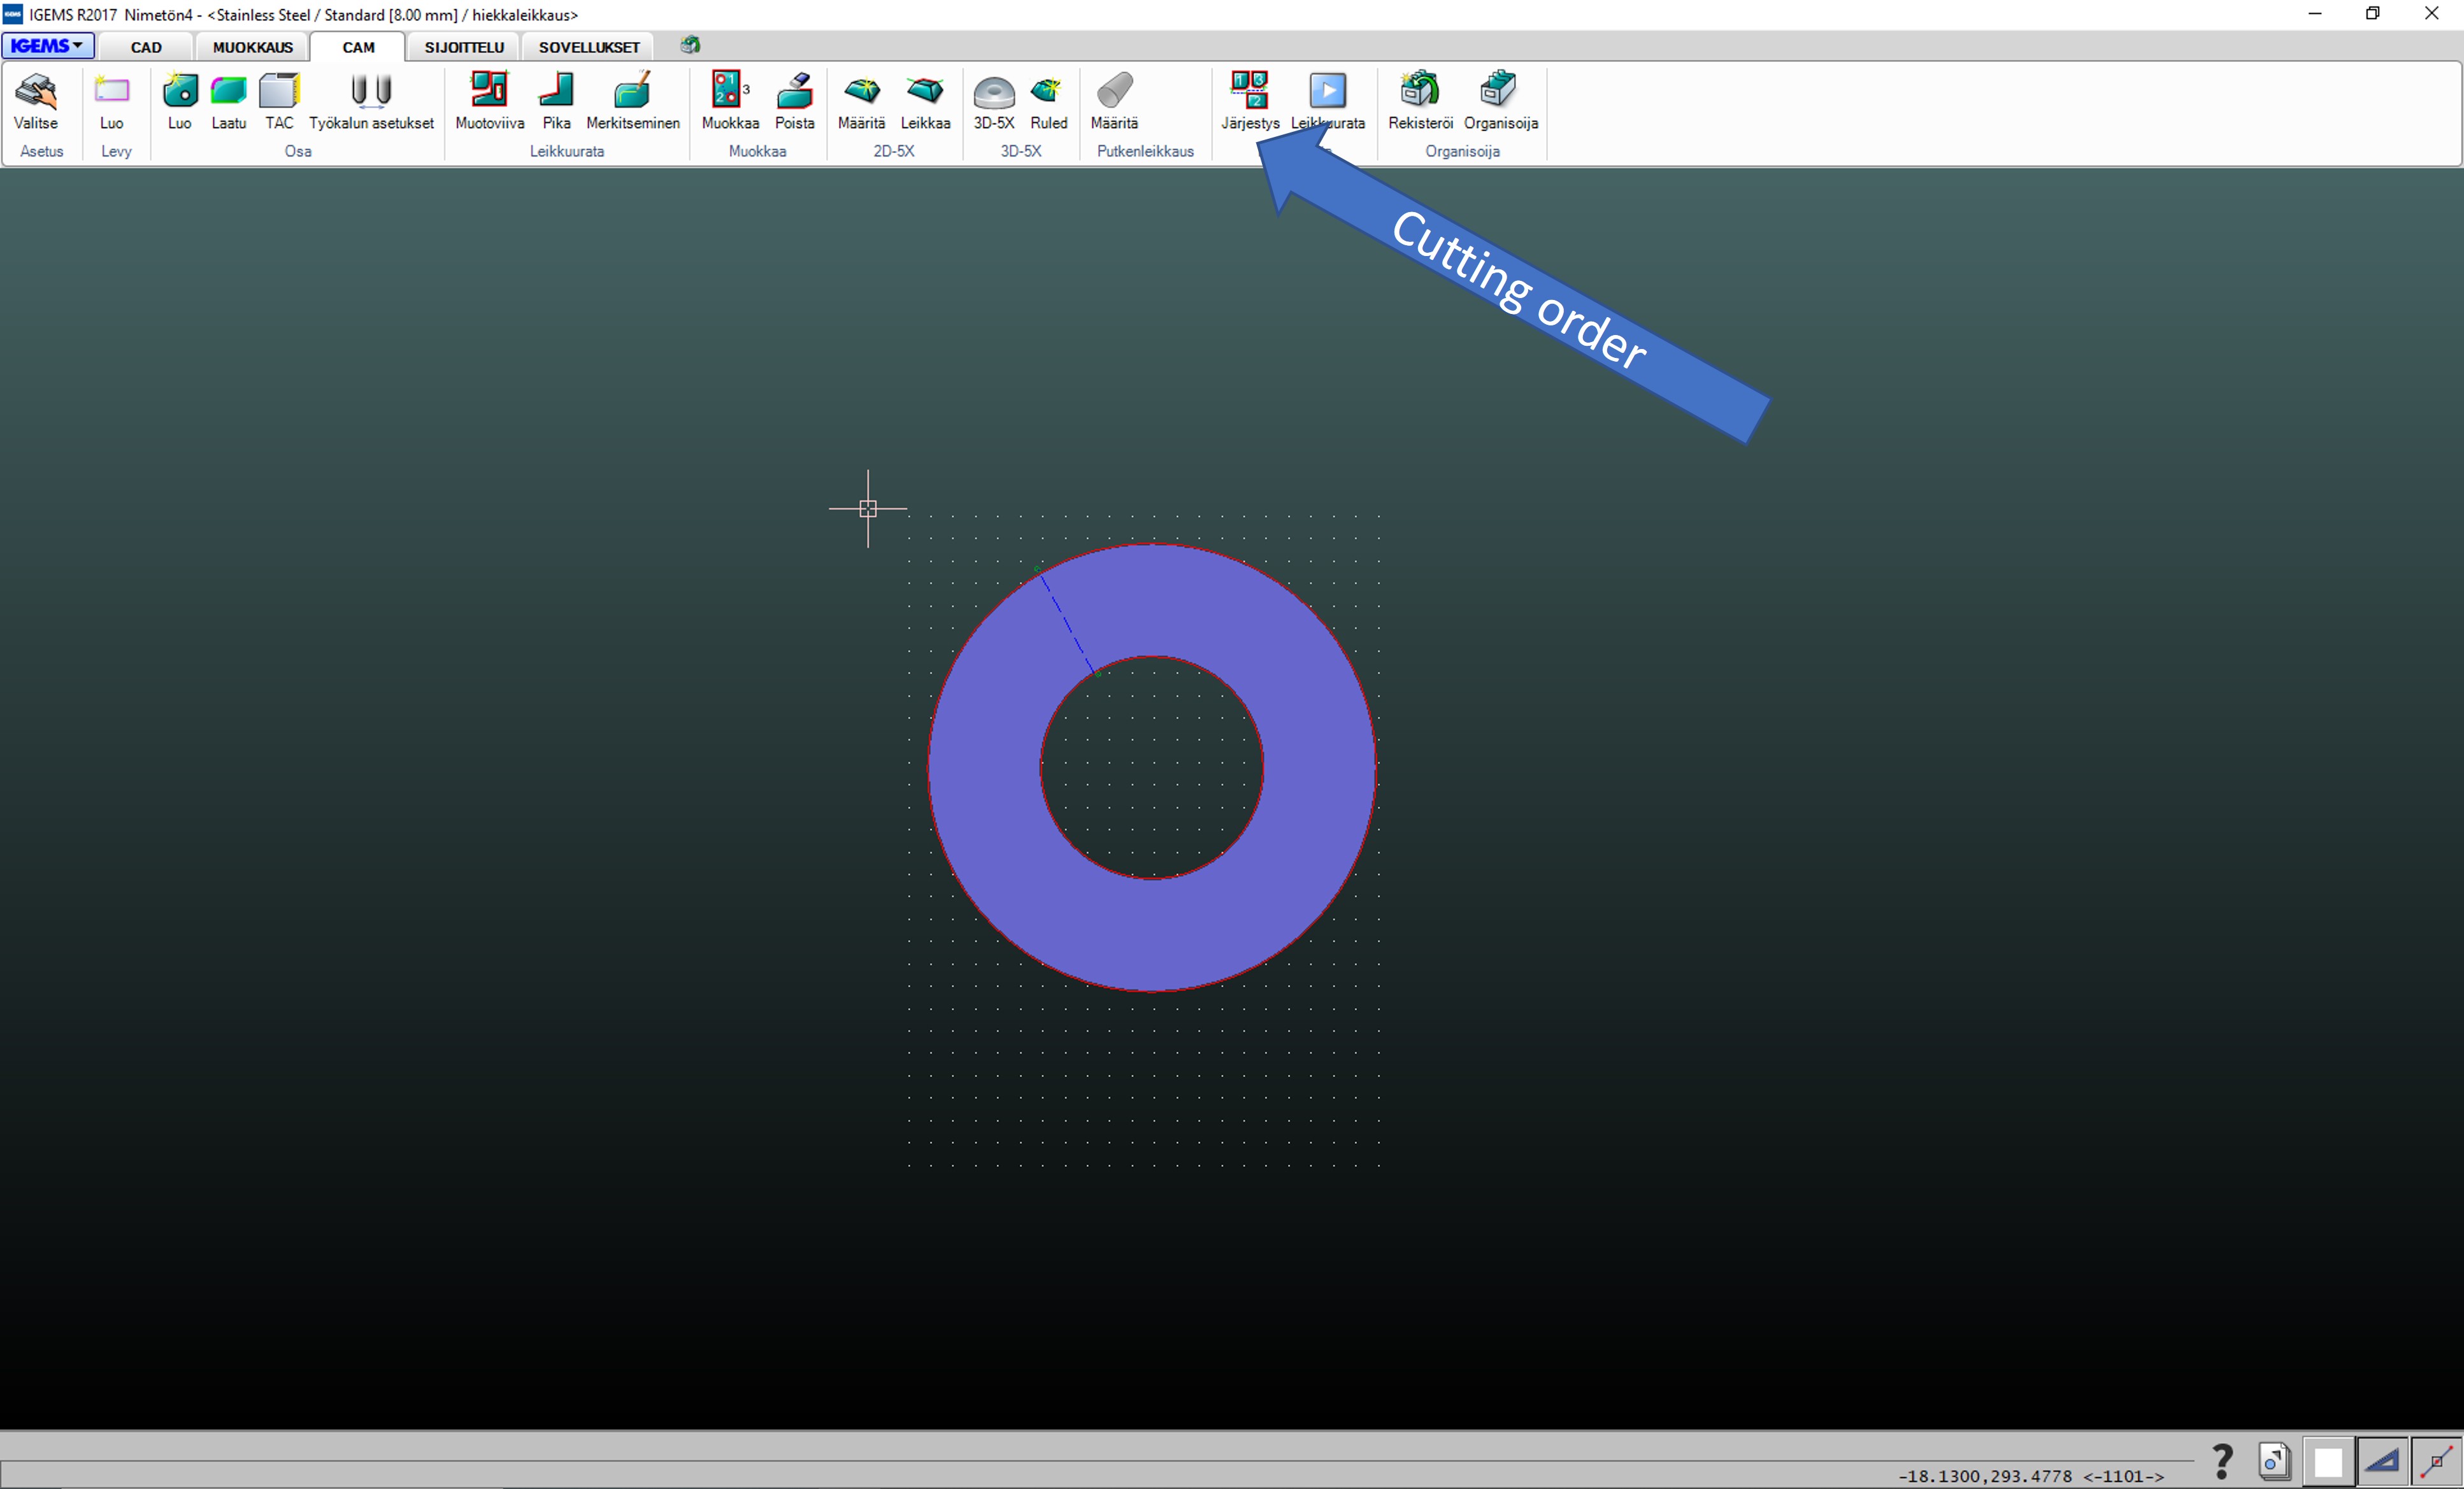
Task: Click Määritä in the Putkenleikkaus group
Action: [x=1114, y=101]
